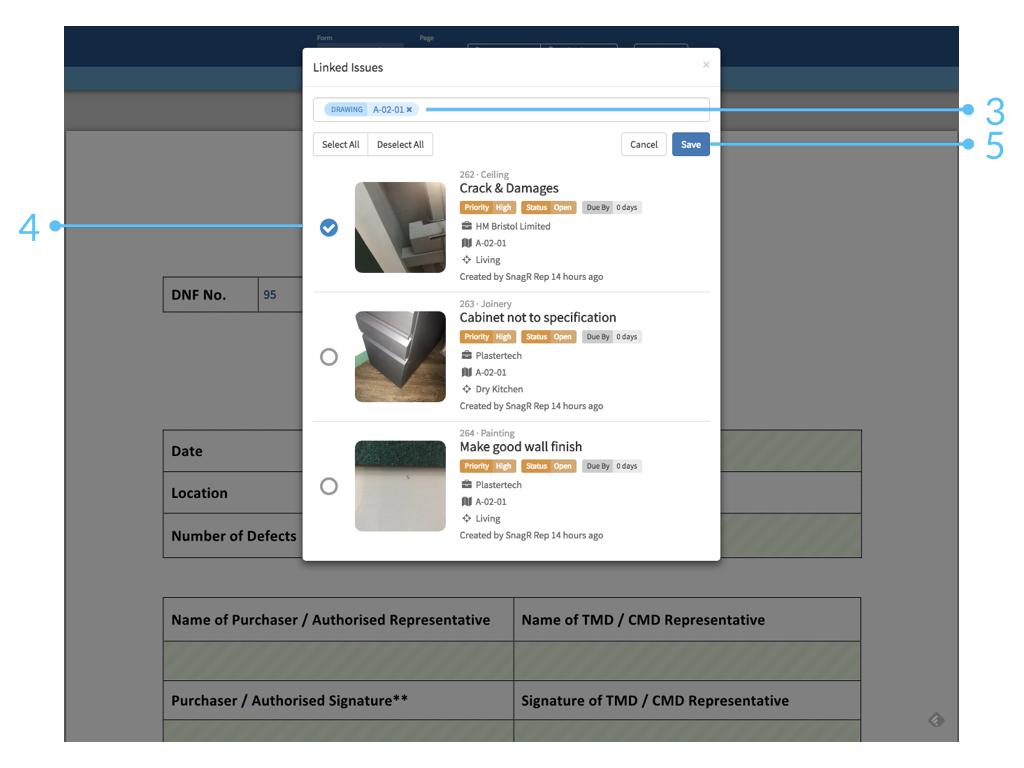
Task: Click the Select All button
Action: point(340,144)
